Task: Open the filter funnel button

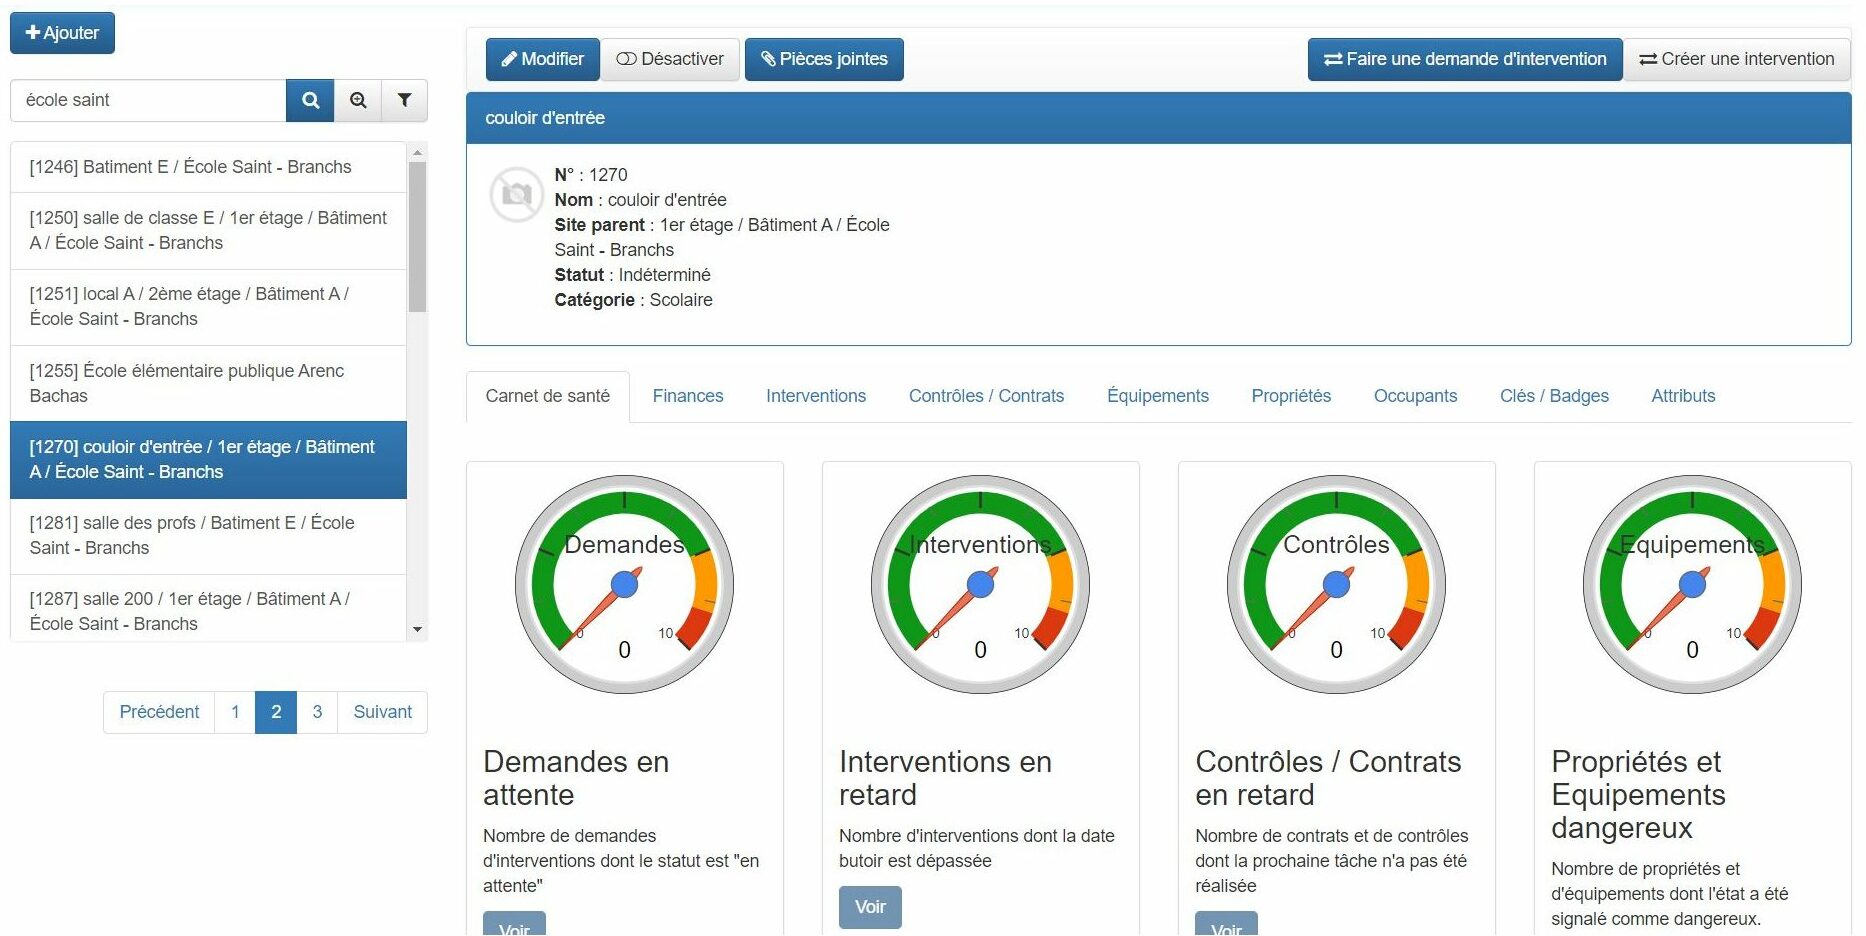Action: coord(404,100)
